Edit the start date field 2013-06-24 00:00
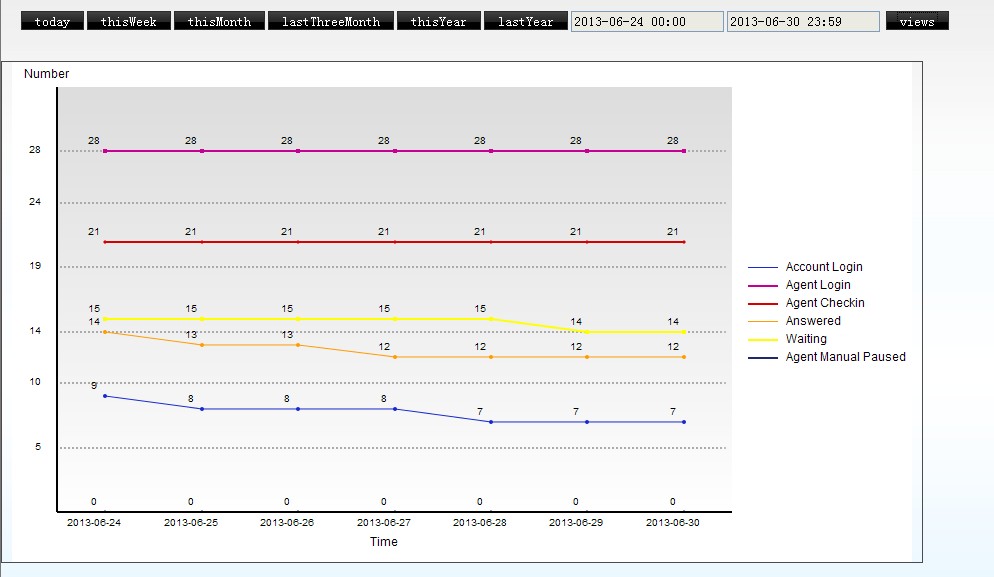994x577 pixels. click(646, 21)
